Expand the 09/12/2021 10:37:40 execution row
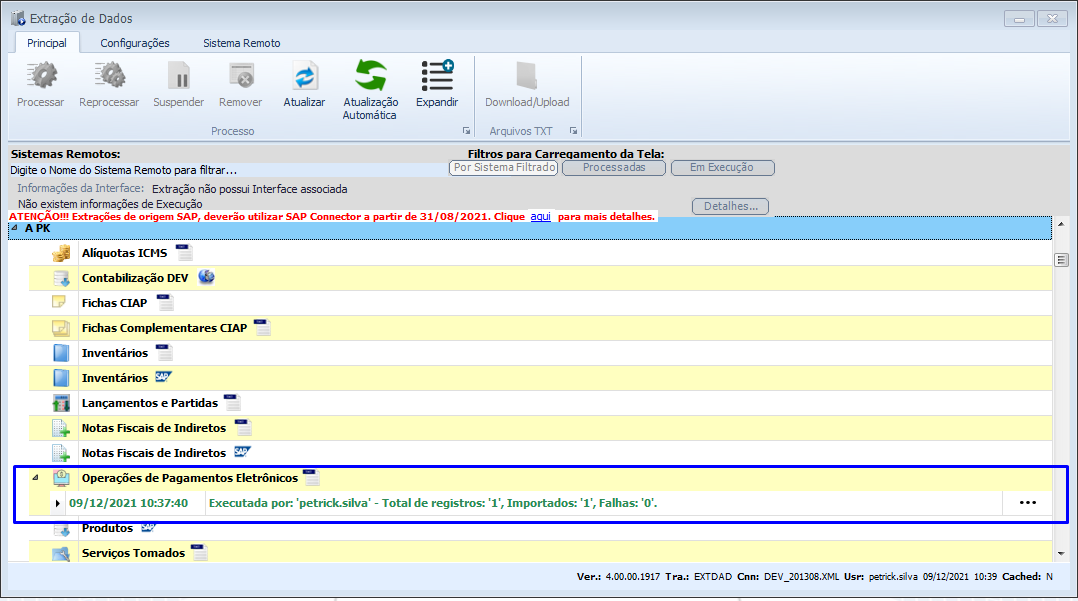The image size is (1078, 601). 58,503
